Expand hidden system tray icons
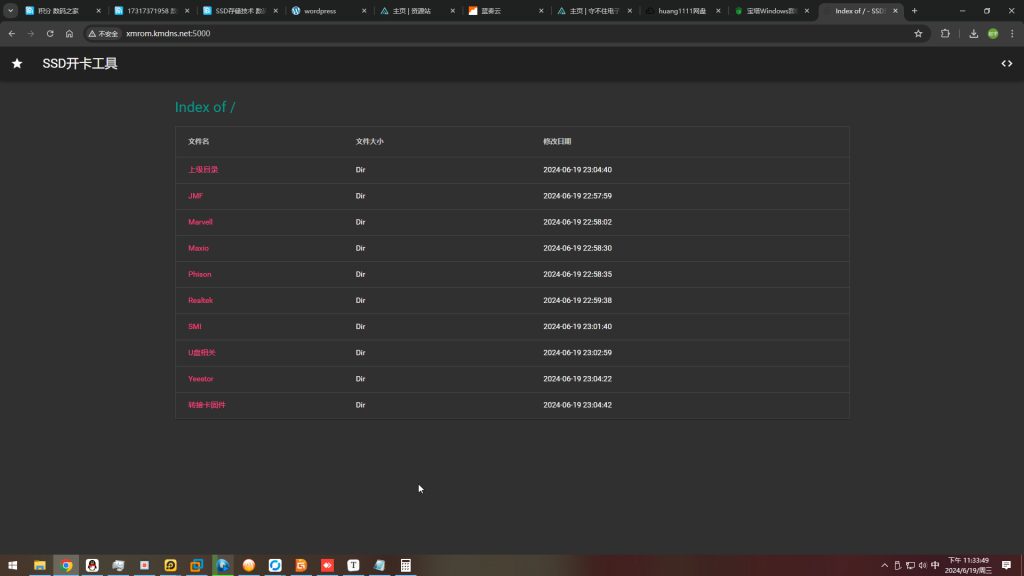 click(884, 565)
